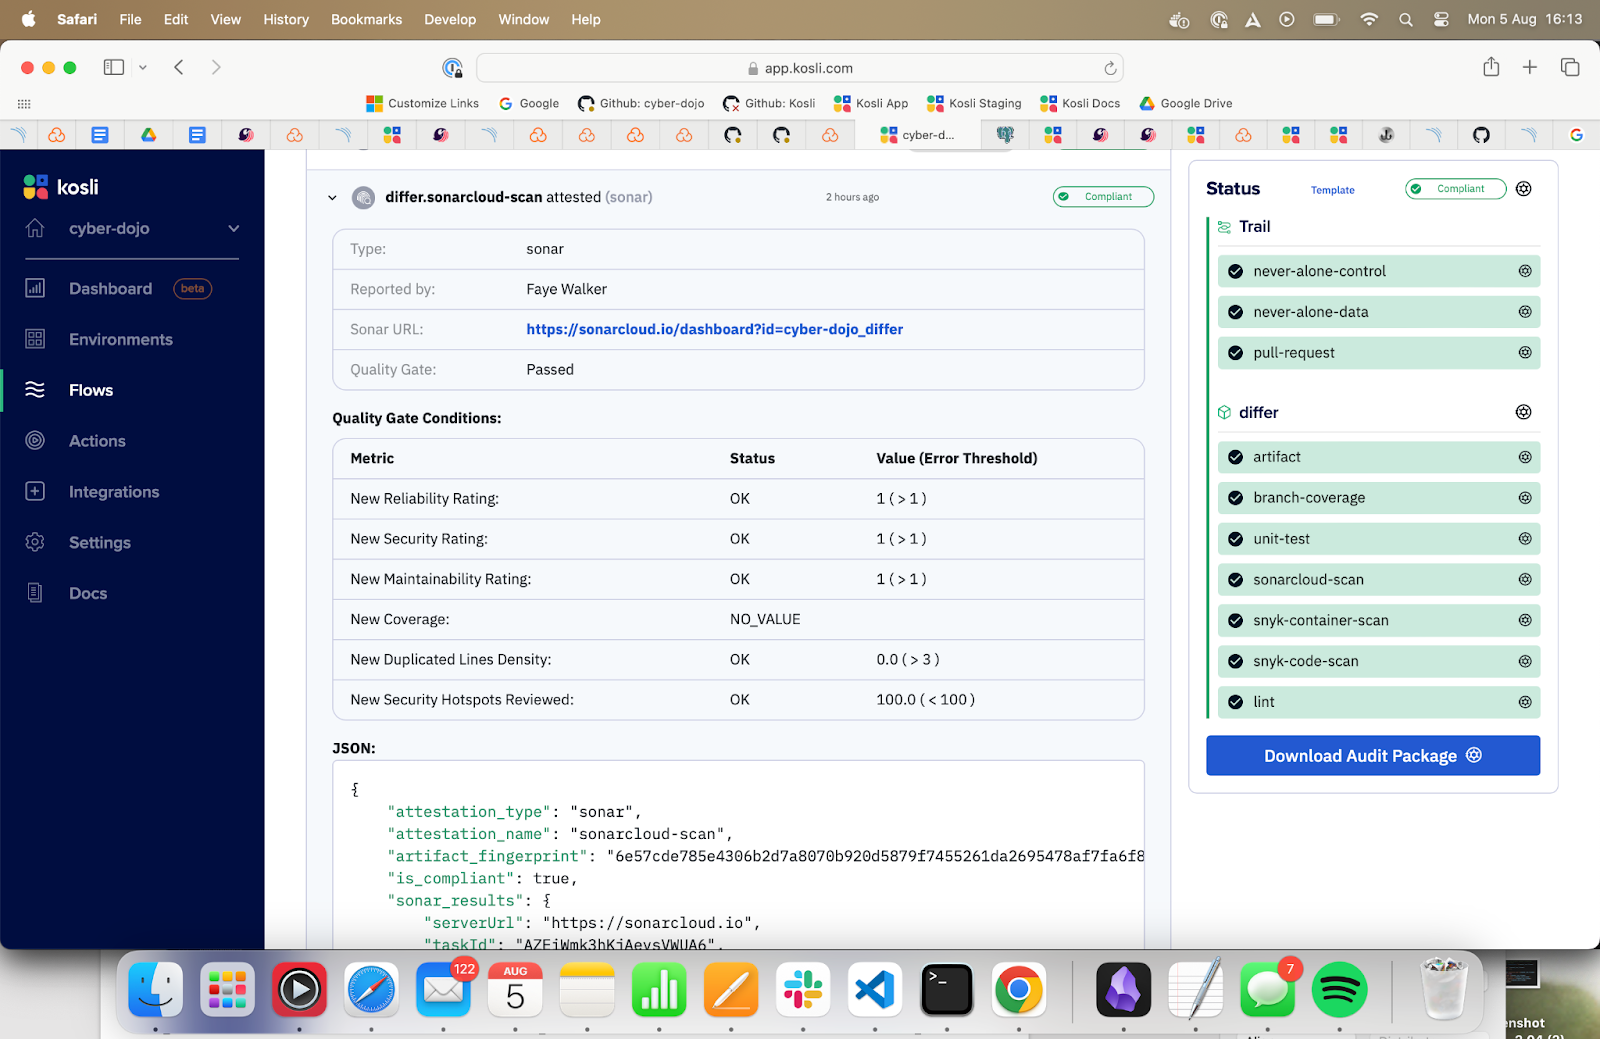Select the sonarcloud-scan status row
Image resolution: width=1600 pixels, height=1039 pixels.
click(1379, 579)
